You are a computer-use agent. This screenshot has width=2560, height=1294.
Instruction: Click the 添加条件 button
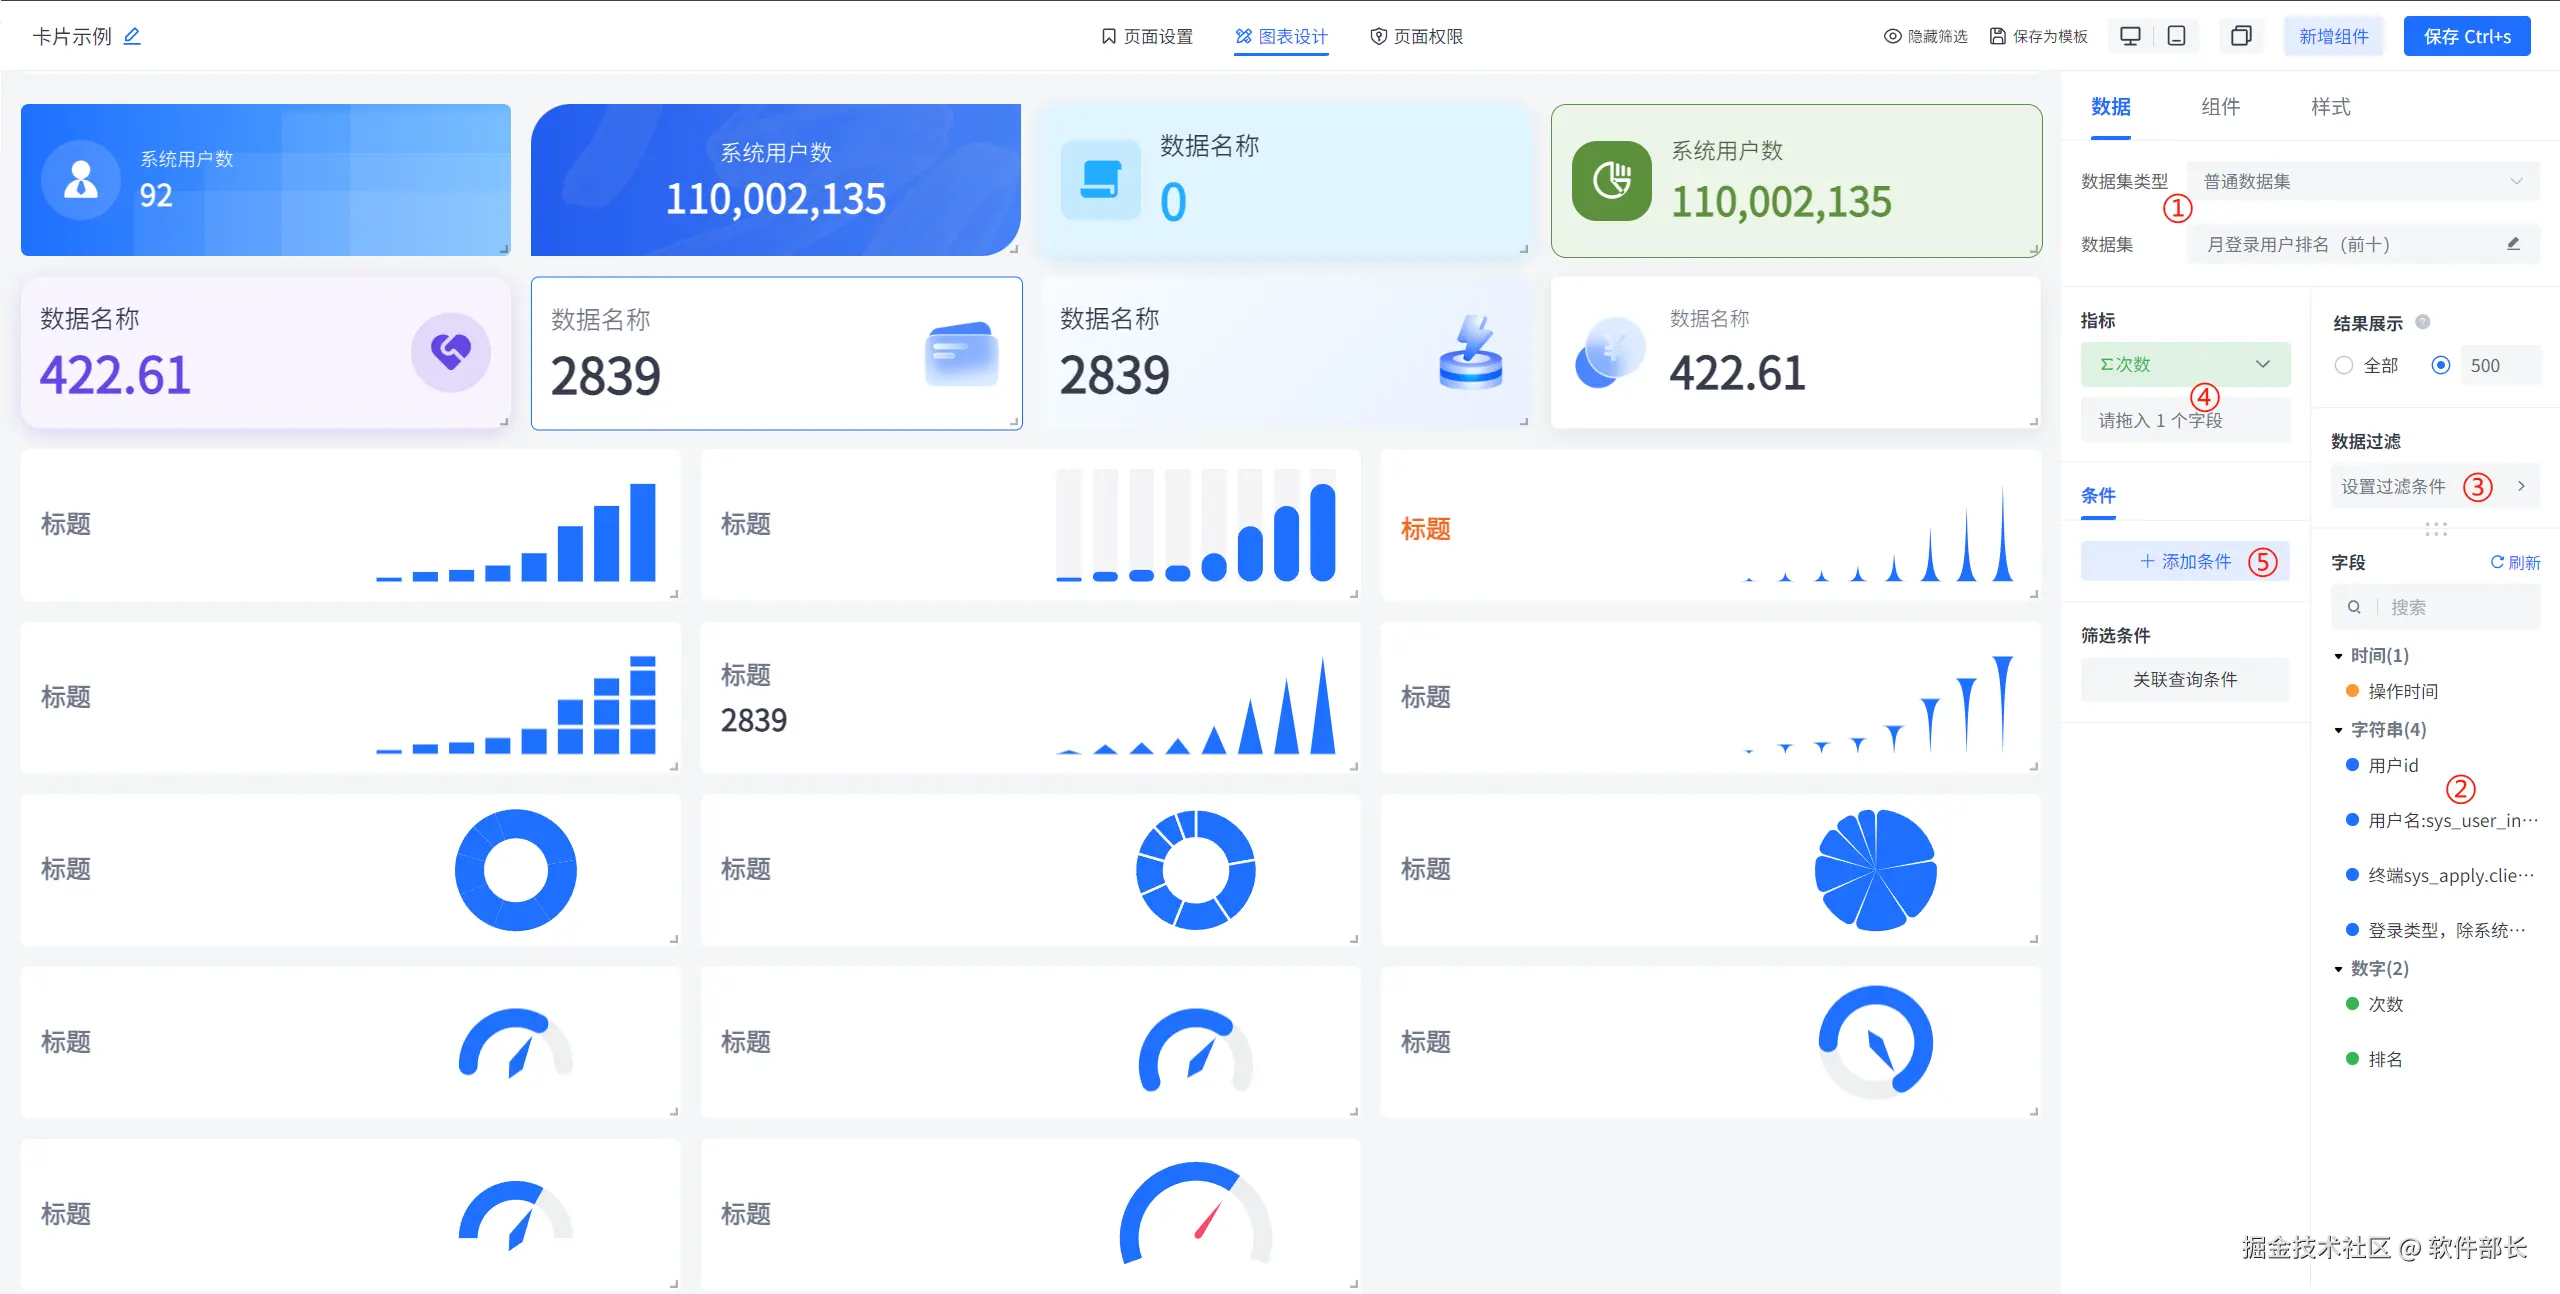[x=2185, y=561]
